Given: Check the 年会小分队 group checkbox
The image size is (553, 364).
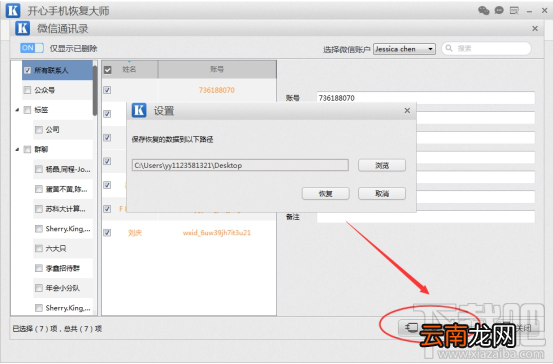Looking at the screenshot, I should click(39, 288).
